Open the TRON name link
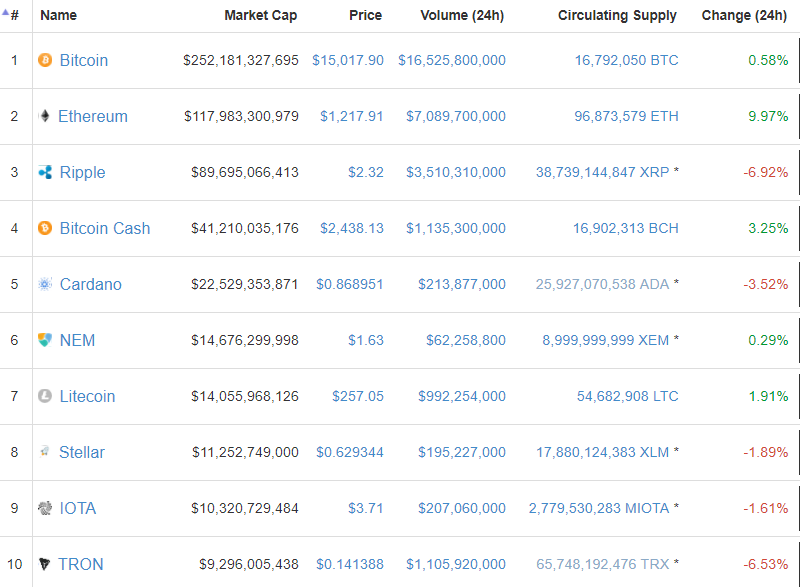 [x=81, y=564]
